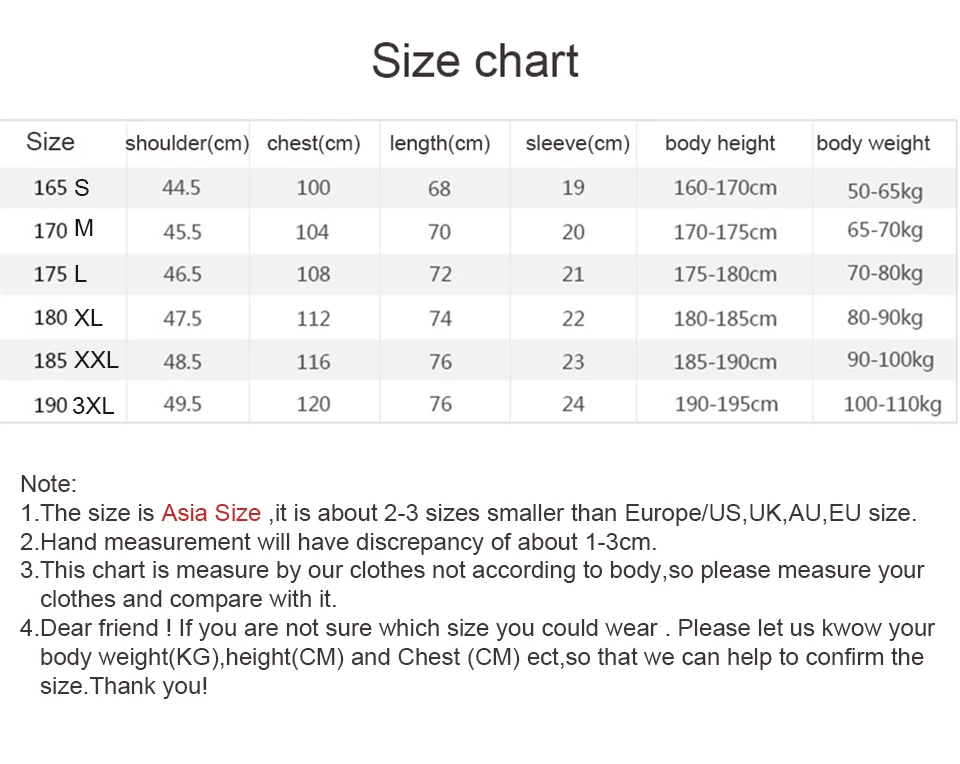Select the shoulder(cm) column header
The width and height of the screenshot is (960, 764).
click(187, 143)
